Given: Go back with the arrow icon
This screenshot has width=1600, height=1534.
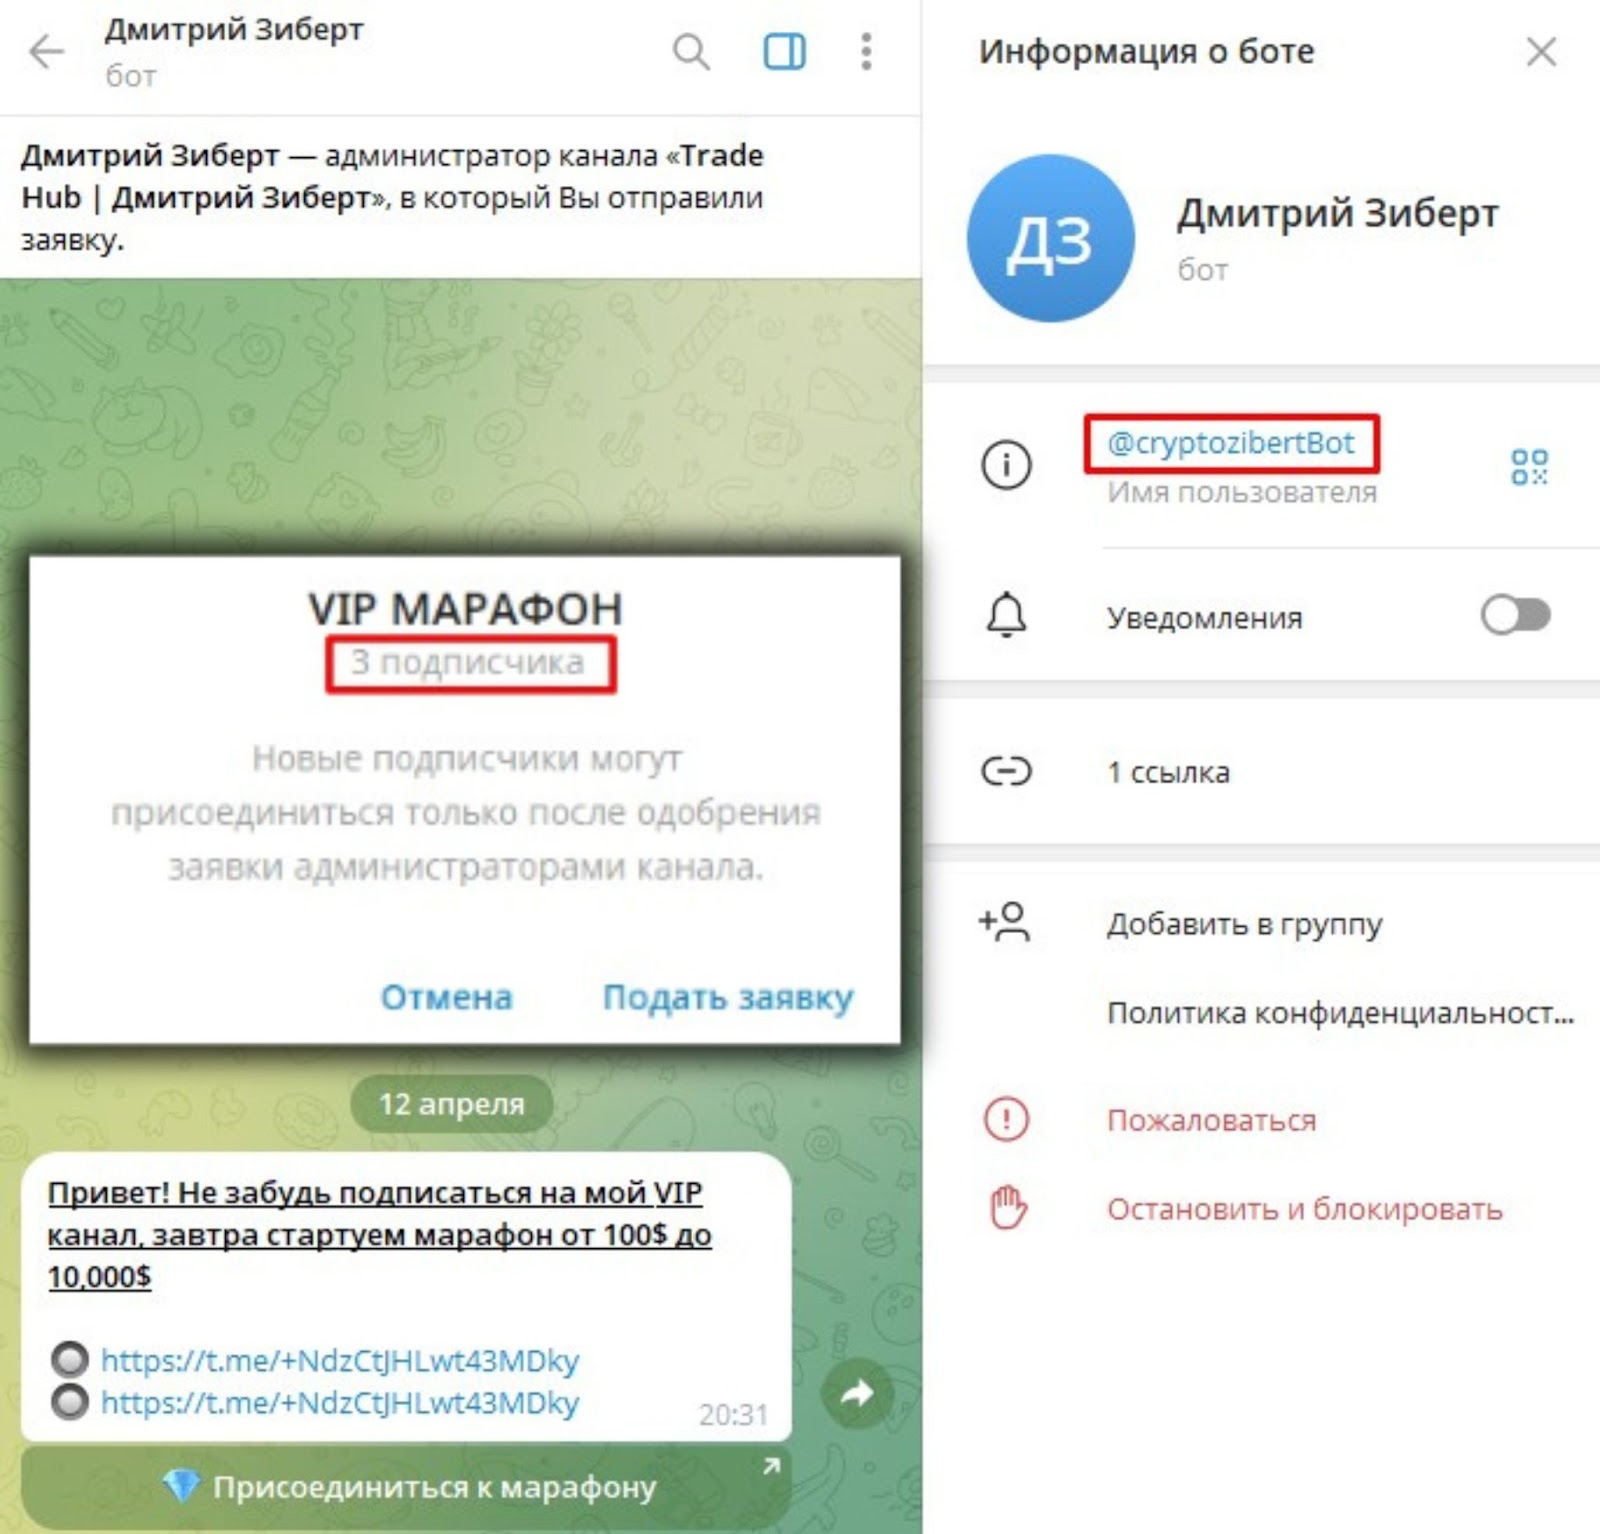Looking at the screenshot, I should click(46, 51).
